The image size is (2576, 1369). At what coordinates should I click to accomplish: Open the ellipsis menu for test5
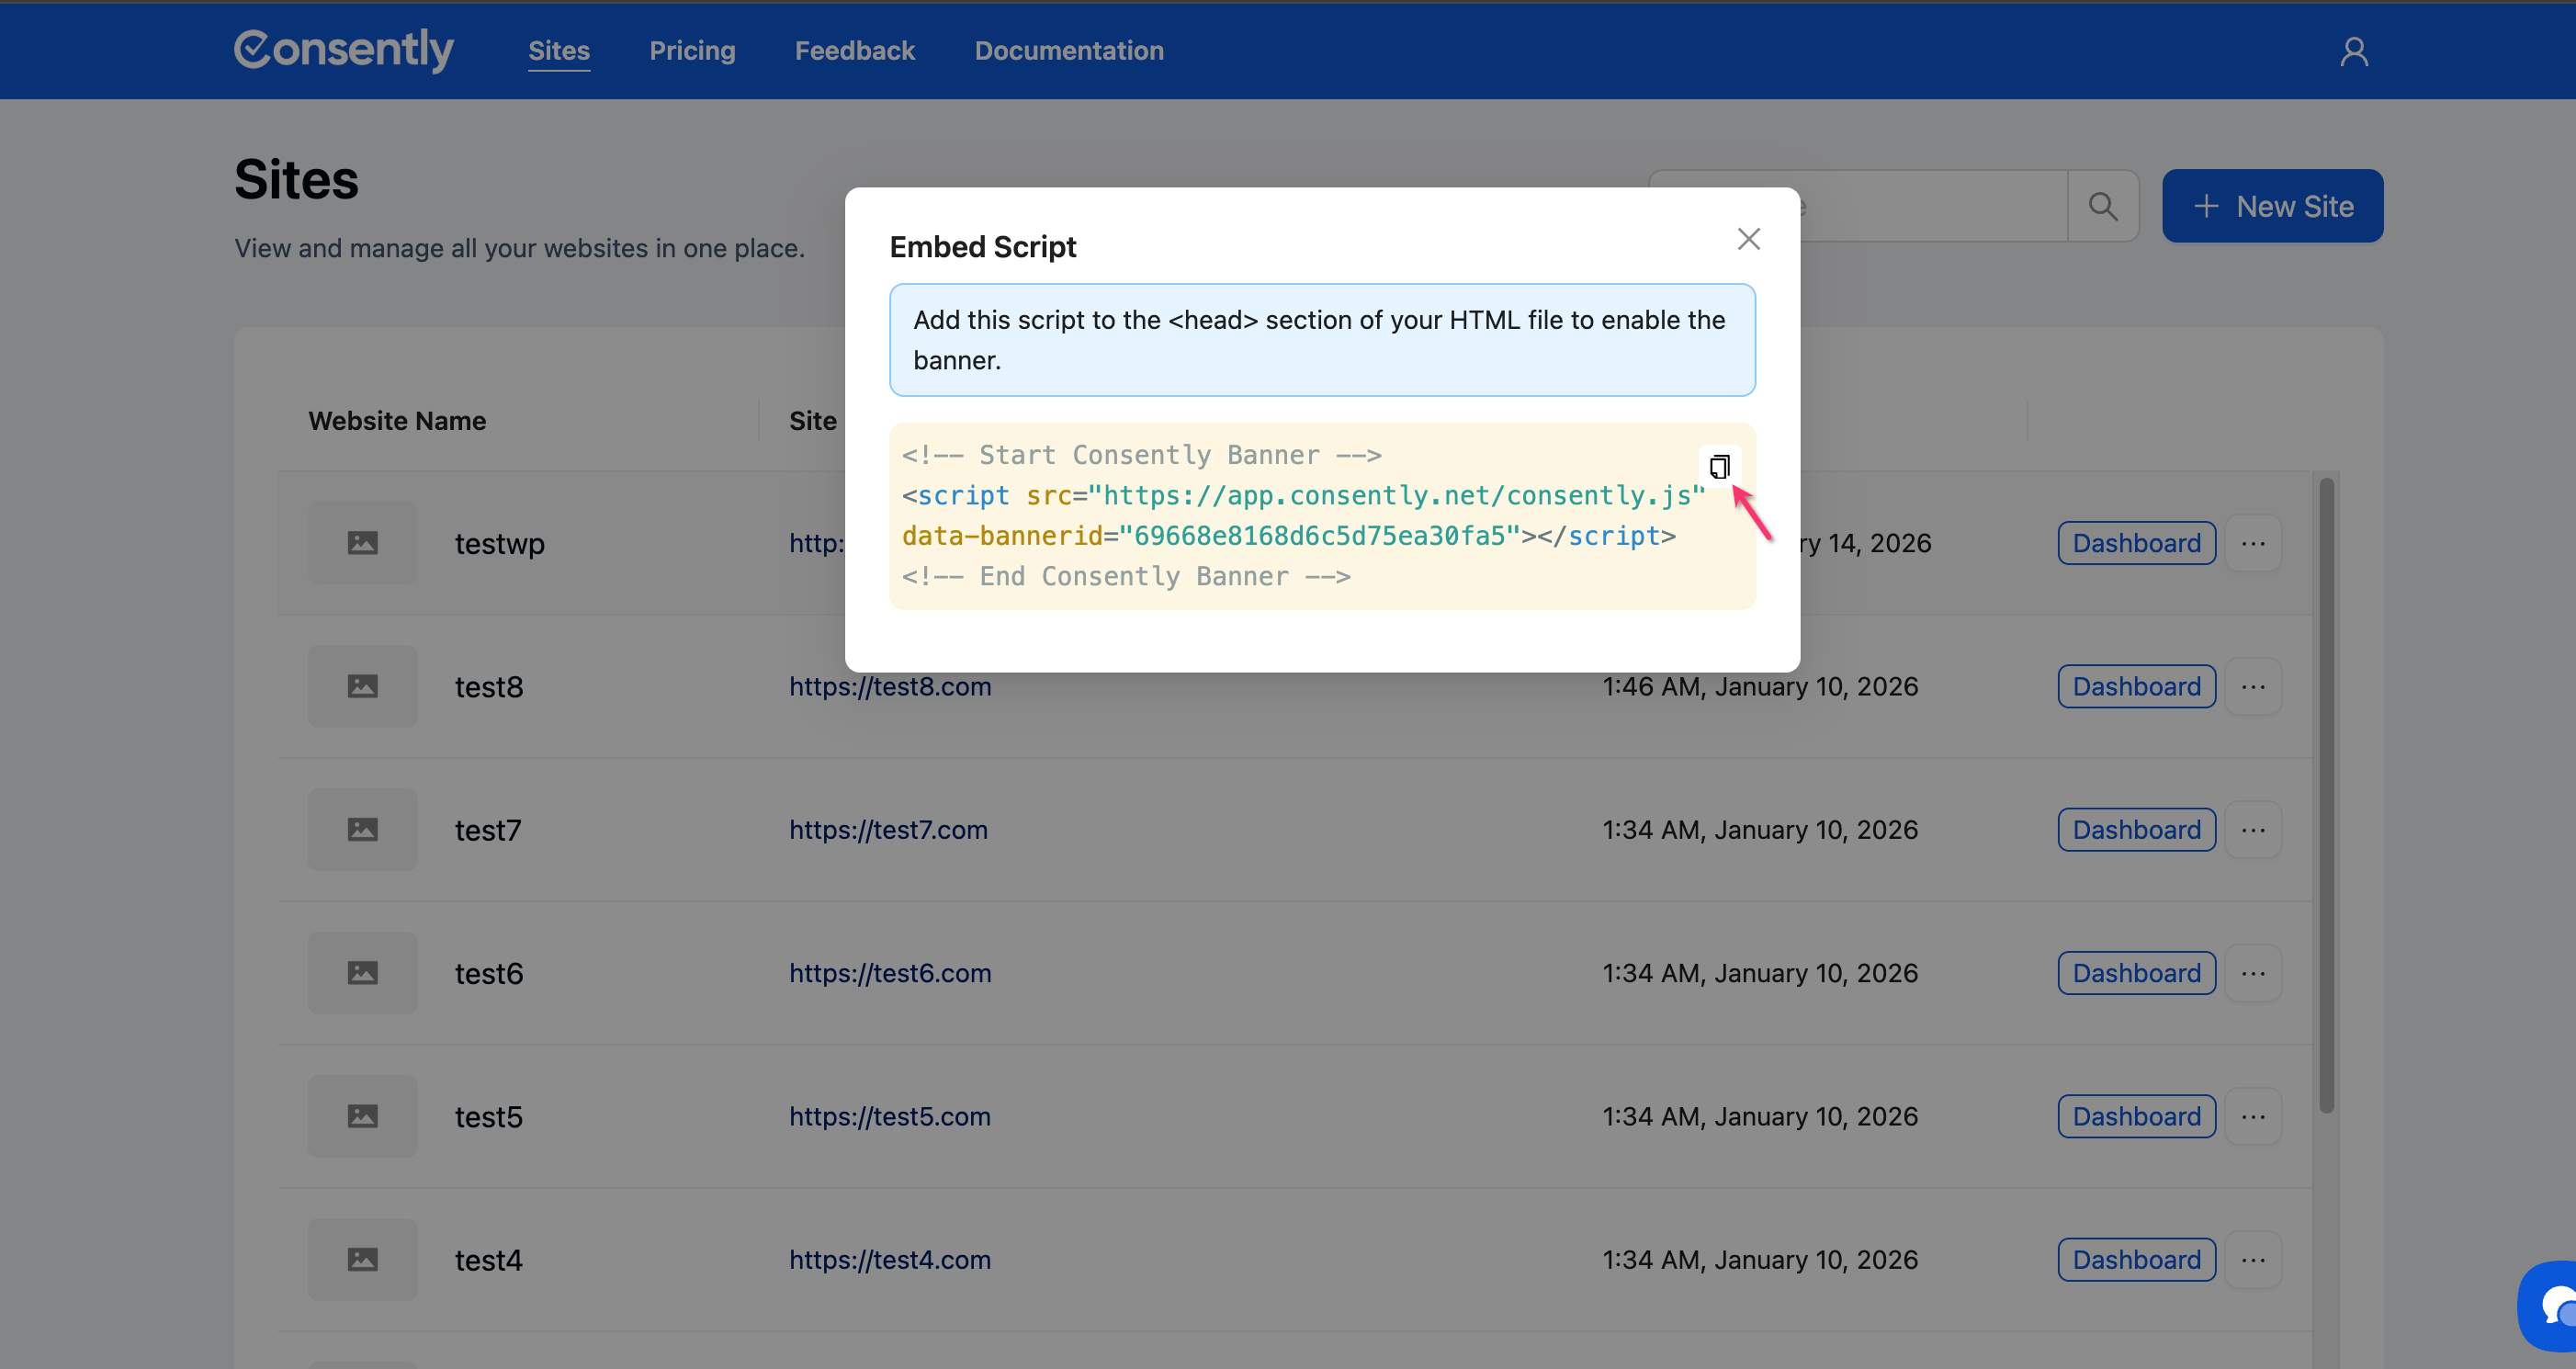2253,1116
